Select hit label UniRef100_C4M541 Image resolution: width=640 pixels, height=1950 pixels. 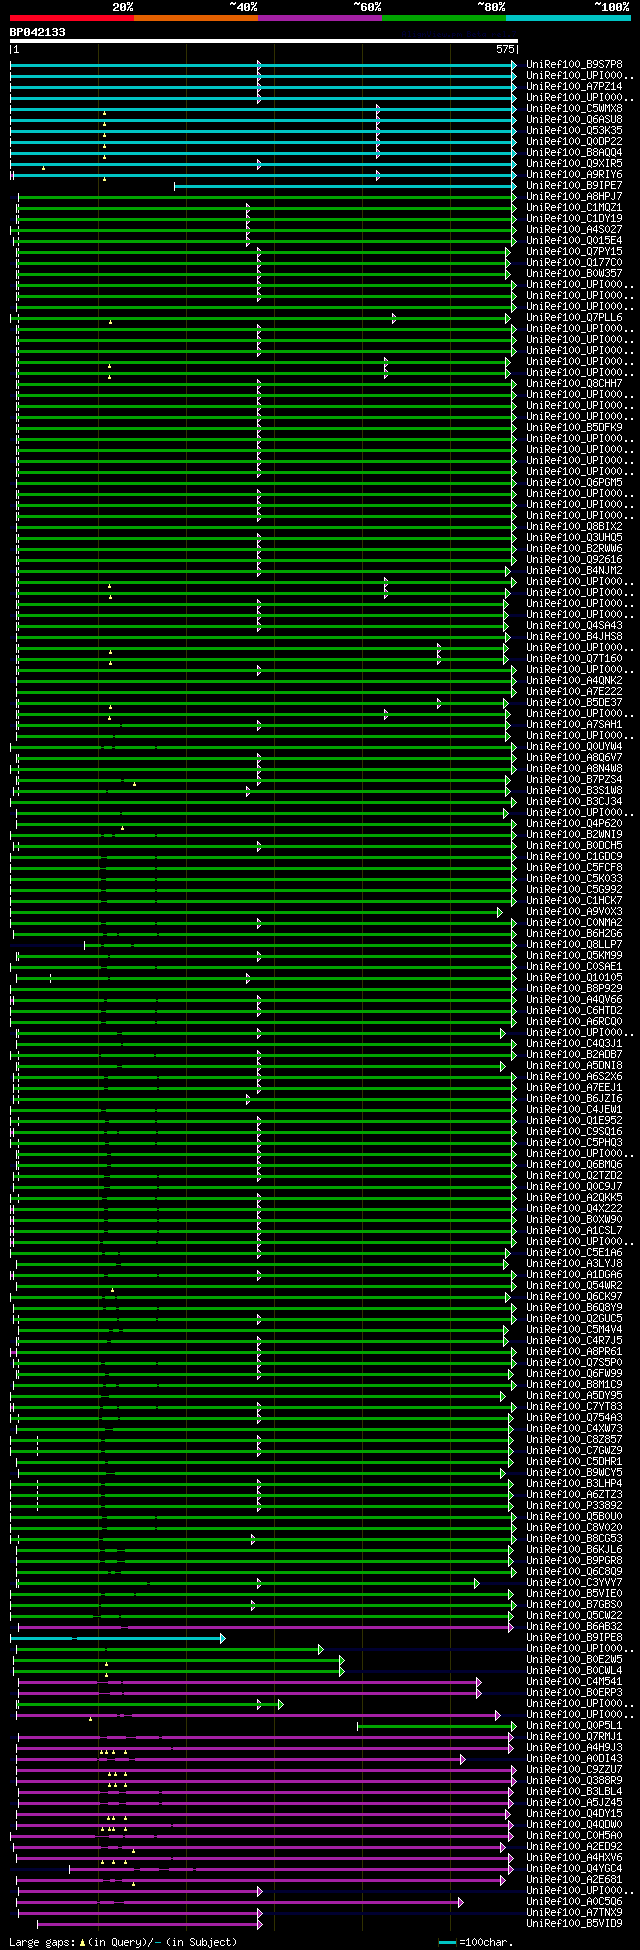coord(574,1682)
